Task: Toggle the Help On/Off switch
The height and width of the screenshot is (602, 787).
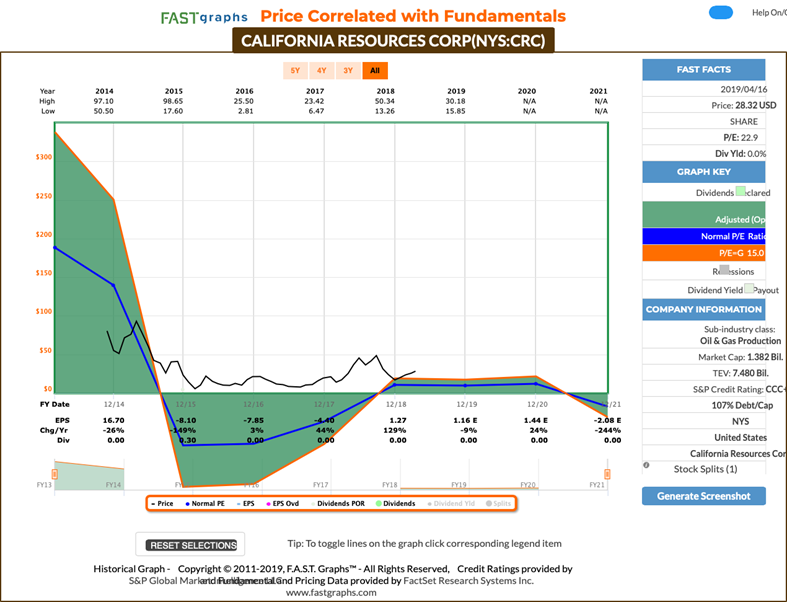Action: tap(721, 13)
